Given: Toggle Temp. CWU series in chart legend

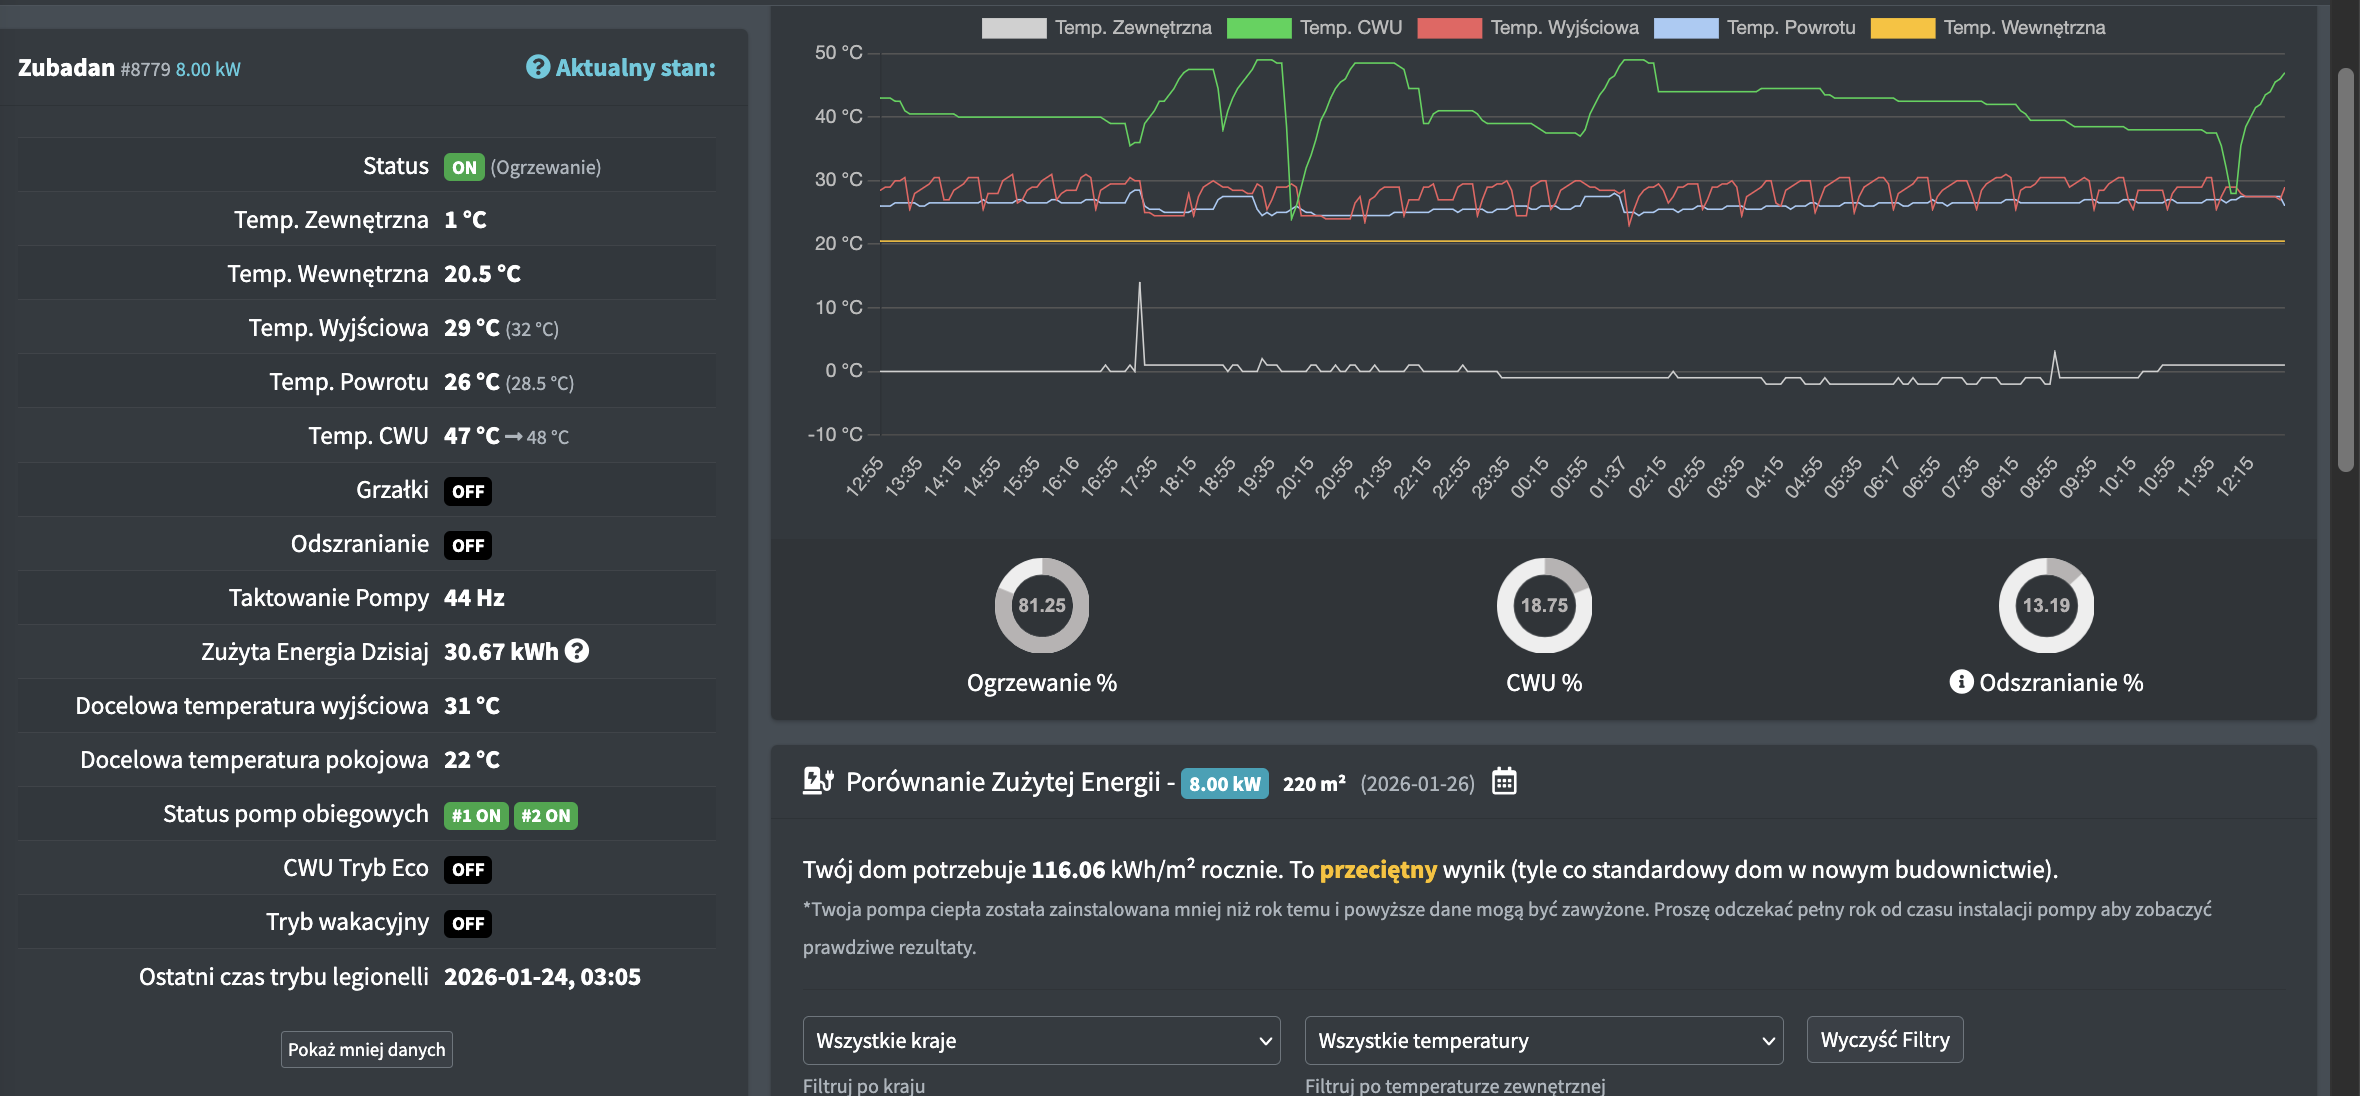Looking at the screenshot, I should pos(1315,28).
